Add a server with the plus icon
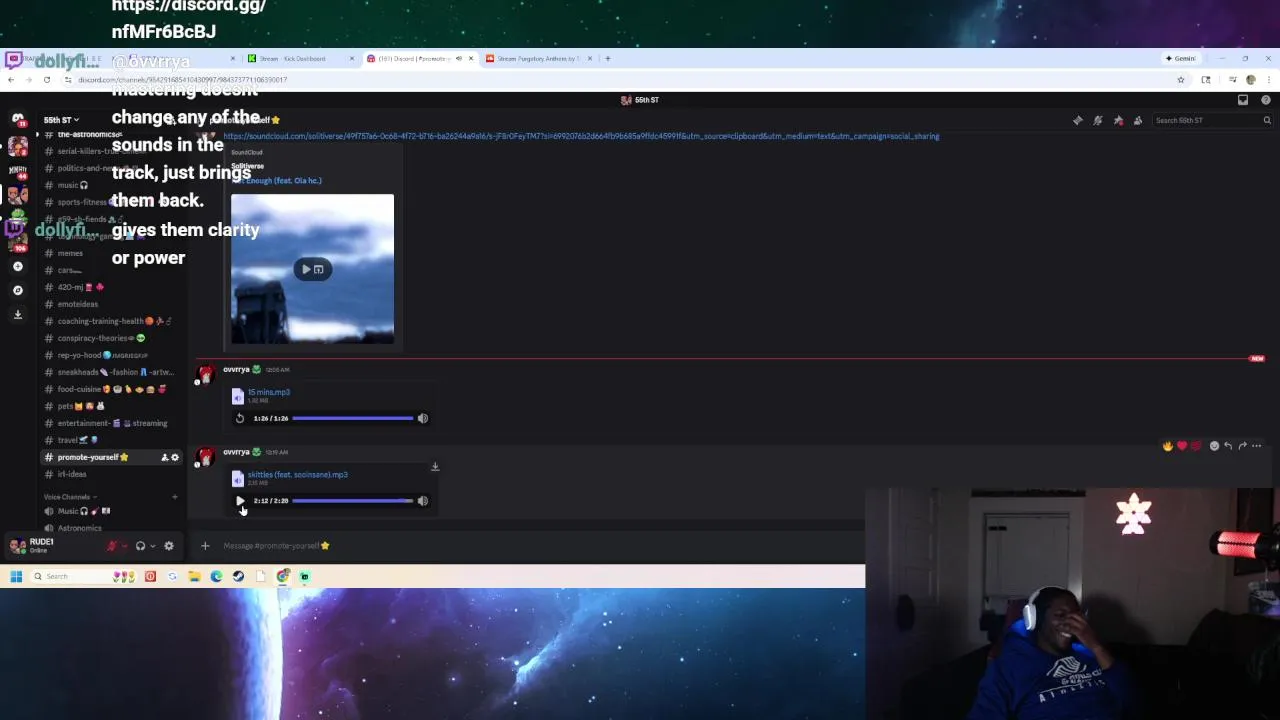The image size is (1280, 720). pos(18,267)
